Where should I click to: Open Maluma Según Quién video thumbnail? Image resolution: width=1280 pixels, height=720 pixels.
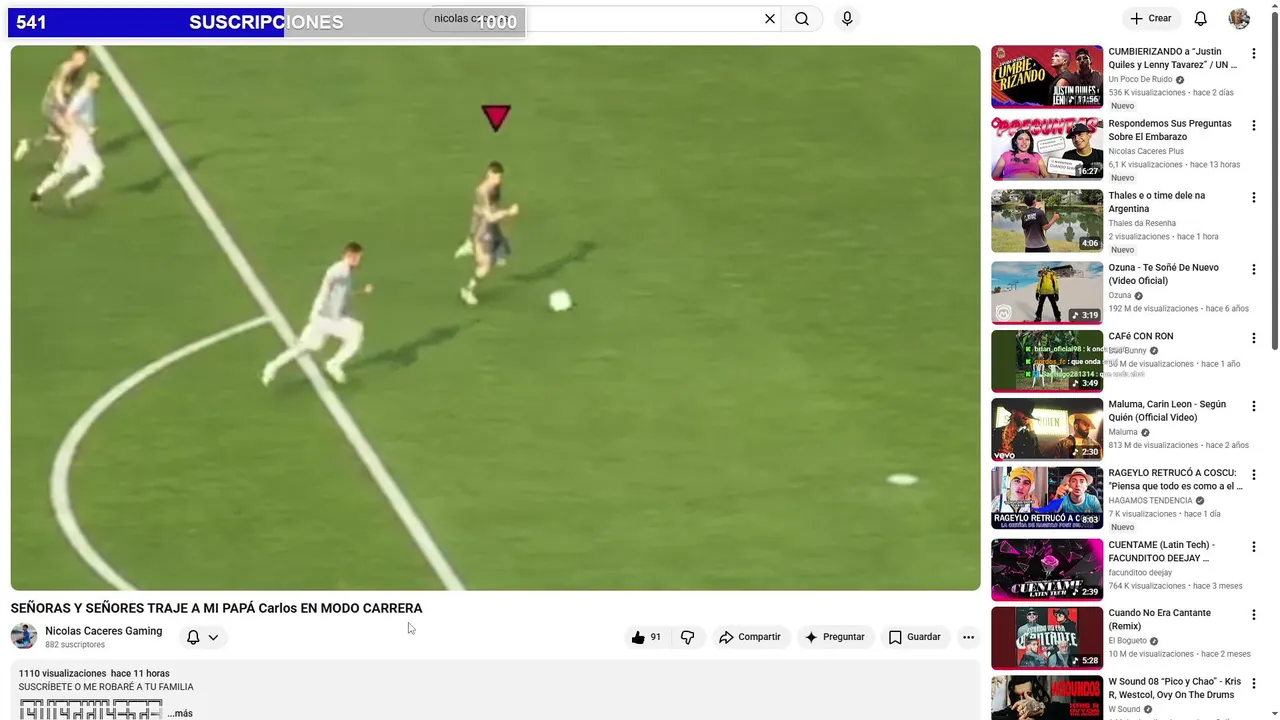1047,430
